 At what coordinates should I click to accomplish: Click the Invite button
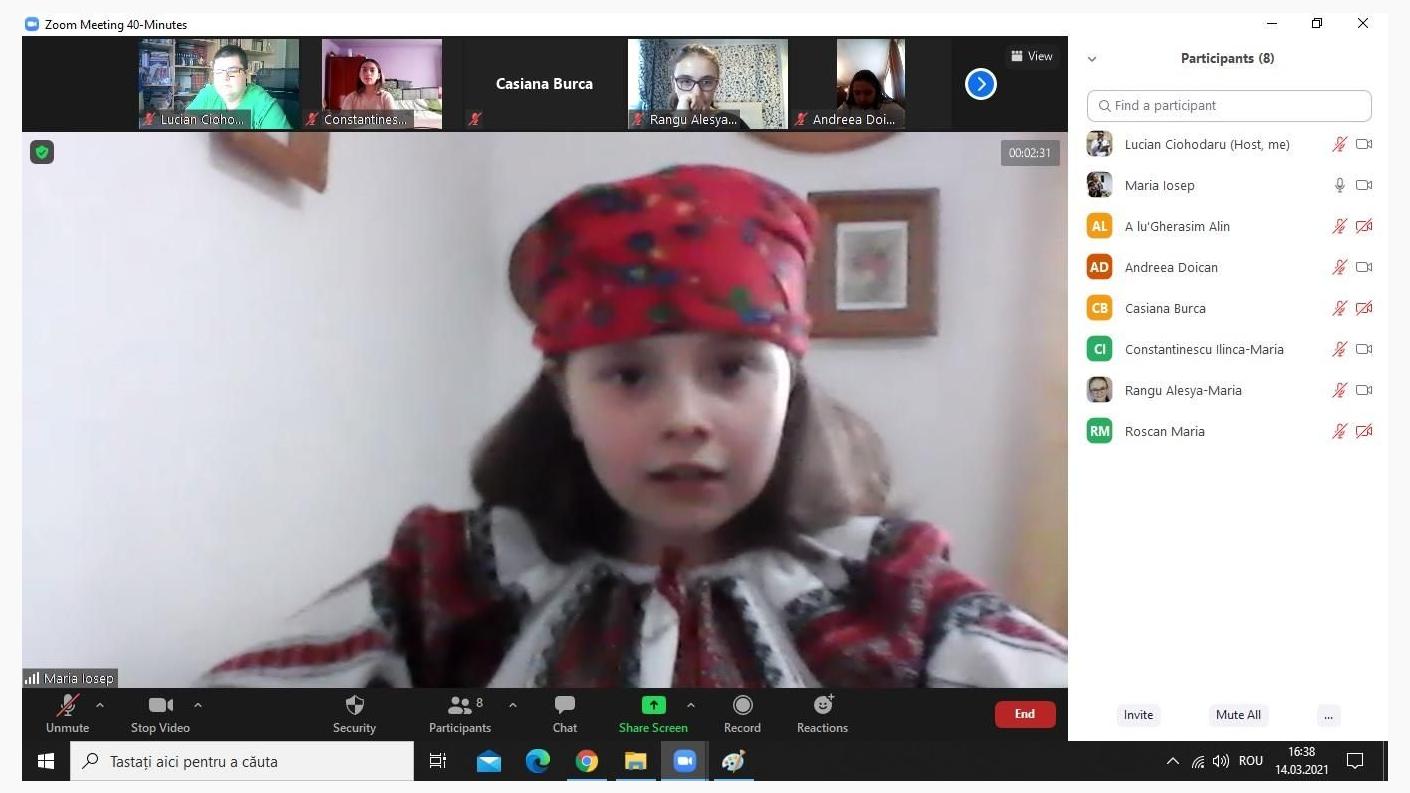tap(1138, 715)
